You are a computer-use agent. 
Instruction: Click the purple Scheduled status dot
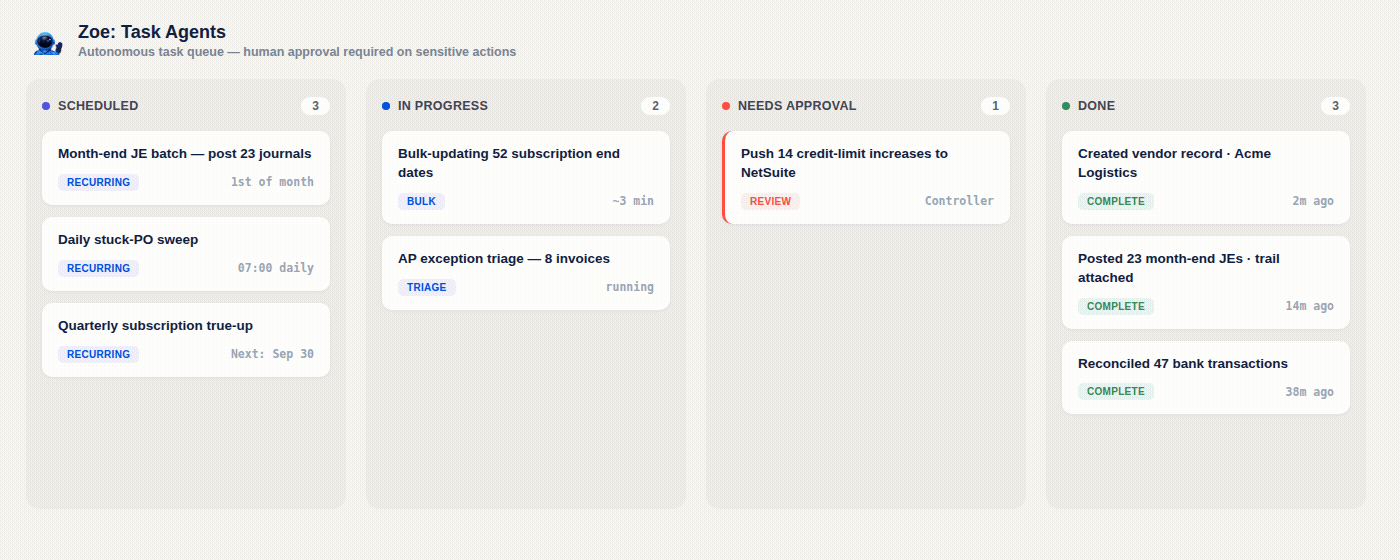(x=46, y=106)
